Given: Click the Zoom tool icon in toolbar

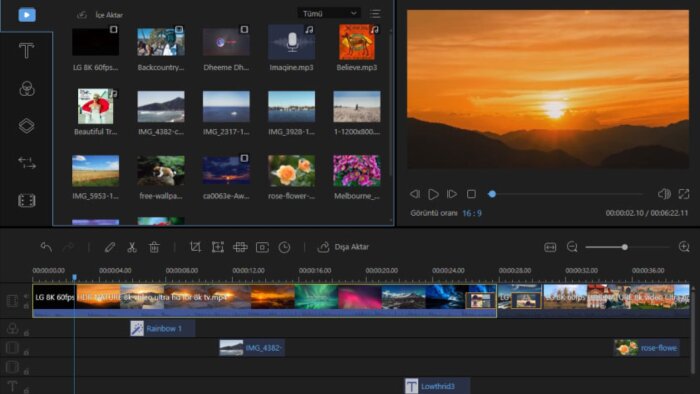Looking at the screenshot, I should pyautogui.click(x=217, y=247).
